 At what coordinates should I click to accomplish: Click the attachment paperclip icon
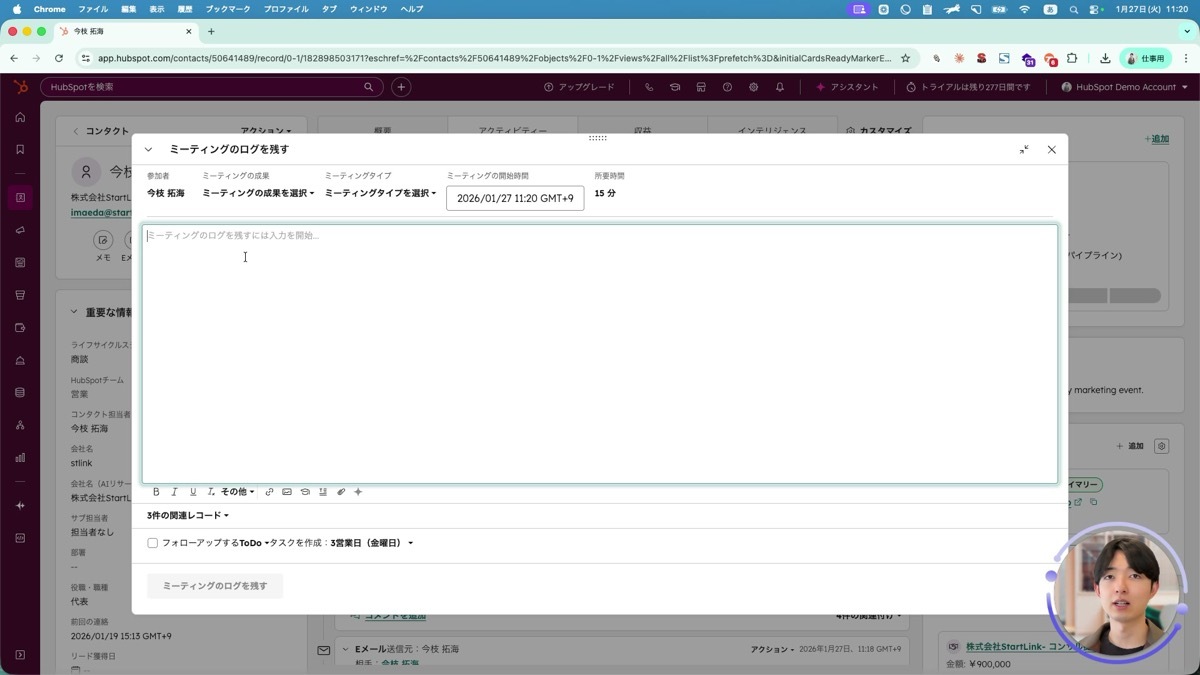click(x=341, y=492)
